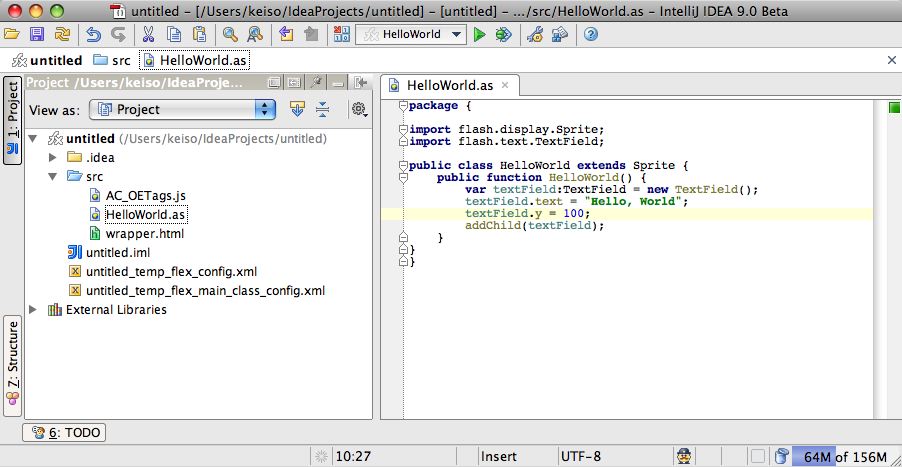Toggle autoscroll to source in Project panel

click(297, 109)
